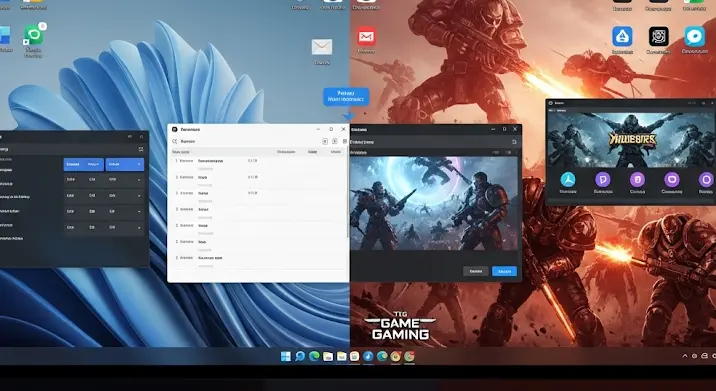Click the blue confirm button in image dialog
The height and width of the screenshot is (391, 716).
[504, 271]
